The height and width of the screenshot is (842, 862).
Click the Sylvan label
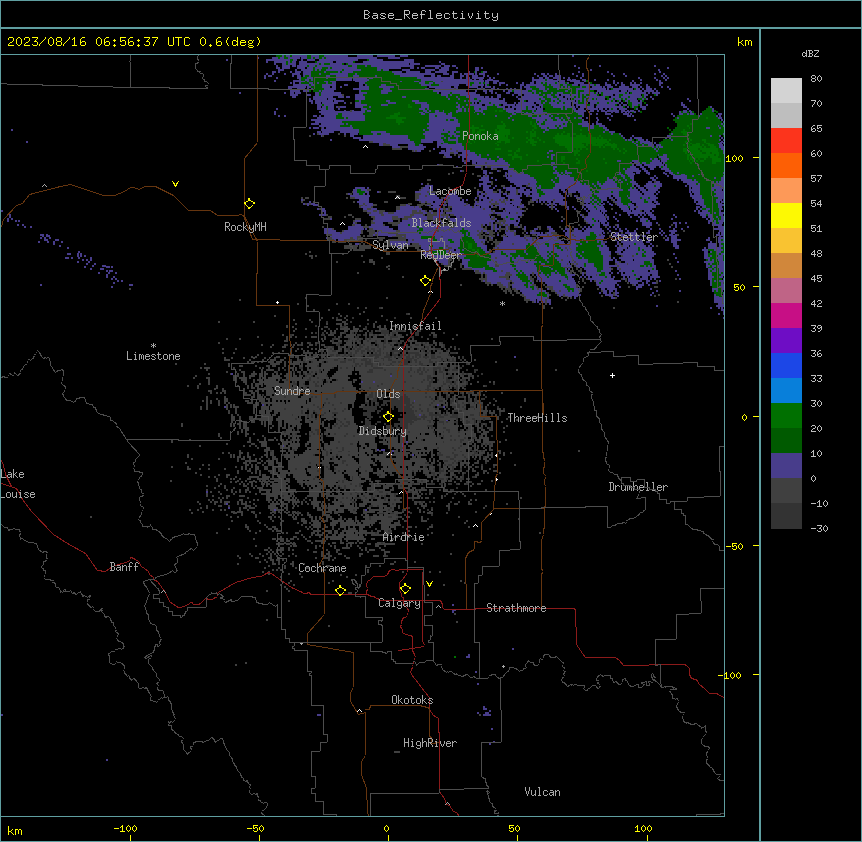(390, 245)
